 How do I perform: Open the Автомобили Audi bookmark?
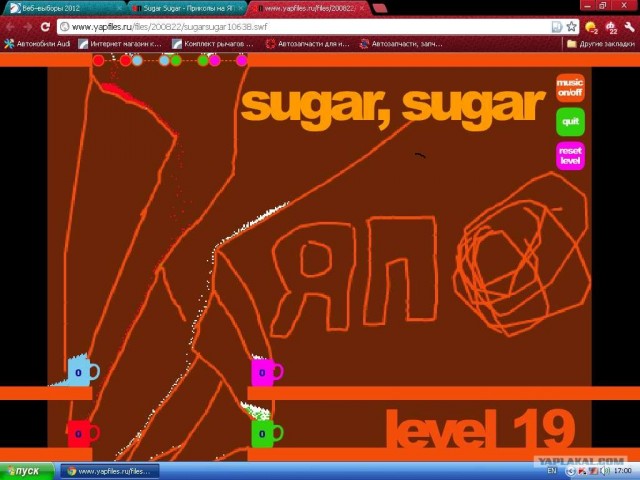[x=38, y=44]
